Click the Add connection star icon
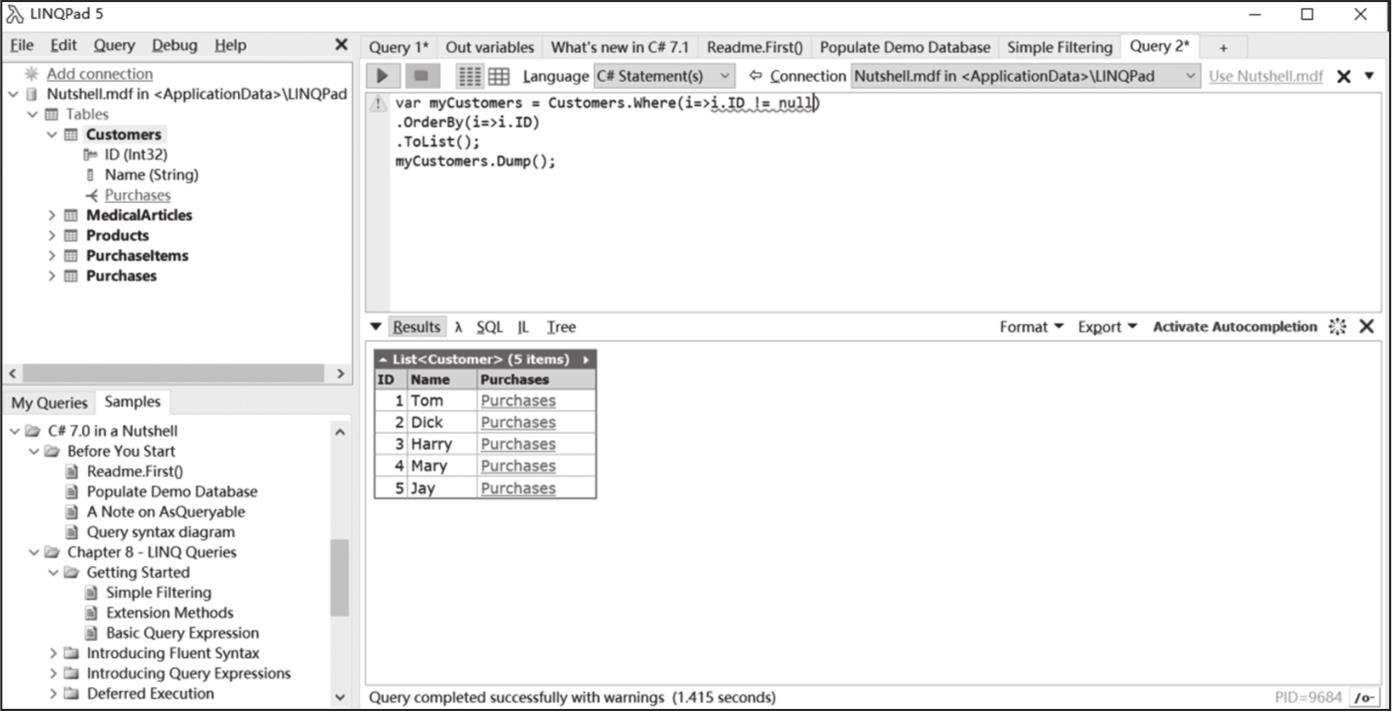 [32, 74]
